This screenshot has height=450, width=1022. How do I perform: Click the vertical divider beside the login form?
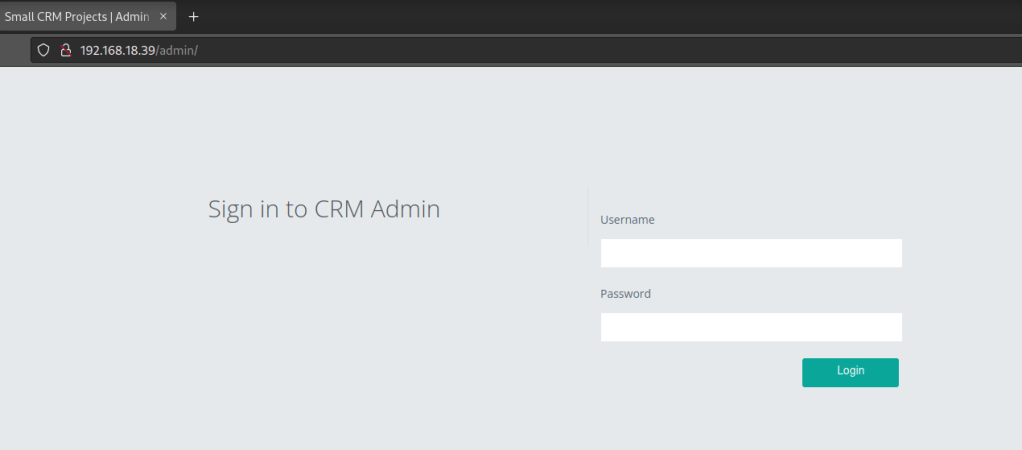(x=588, y=216)
